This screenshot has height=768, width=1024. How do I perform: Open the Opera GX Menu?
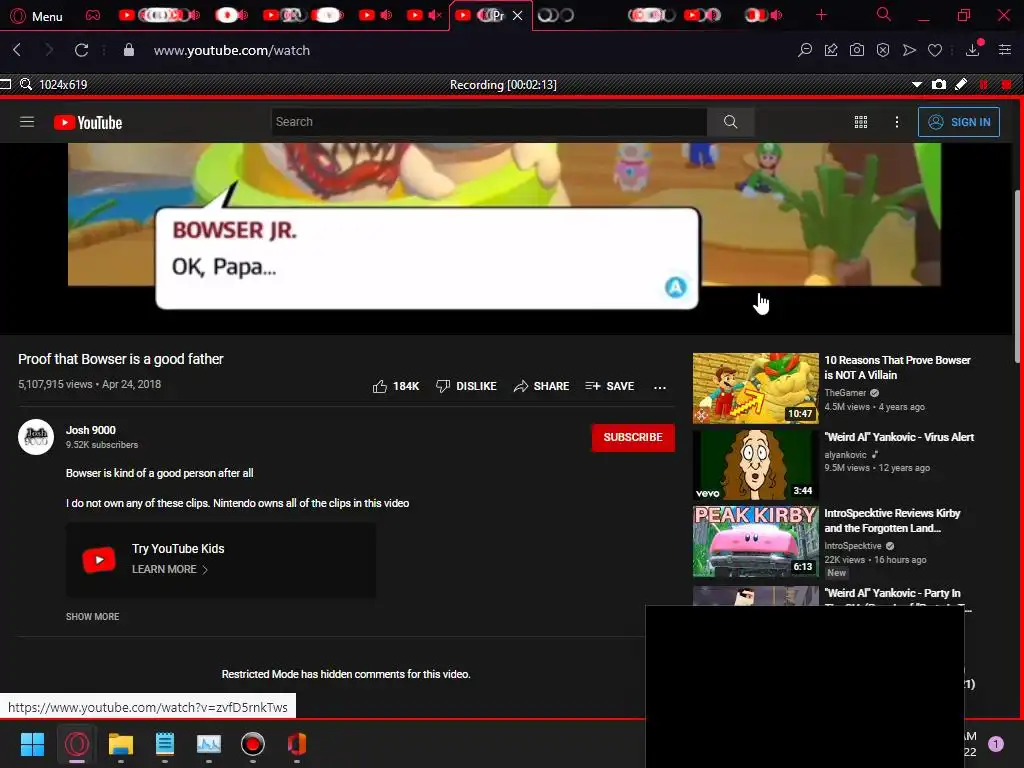37,16
